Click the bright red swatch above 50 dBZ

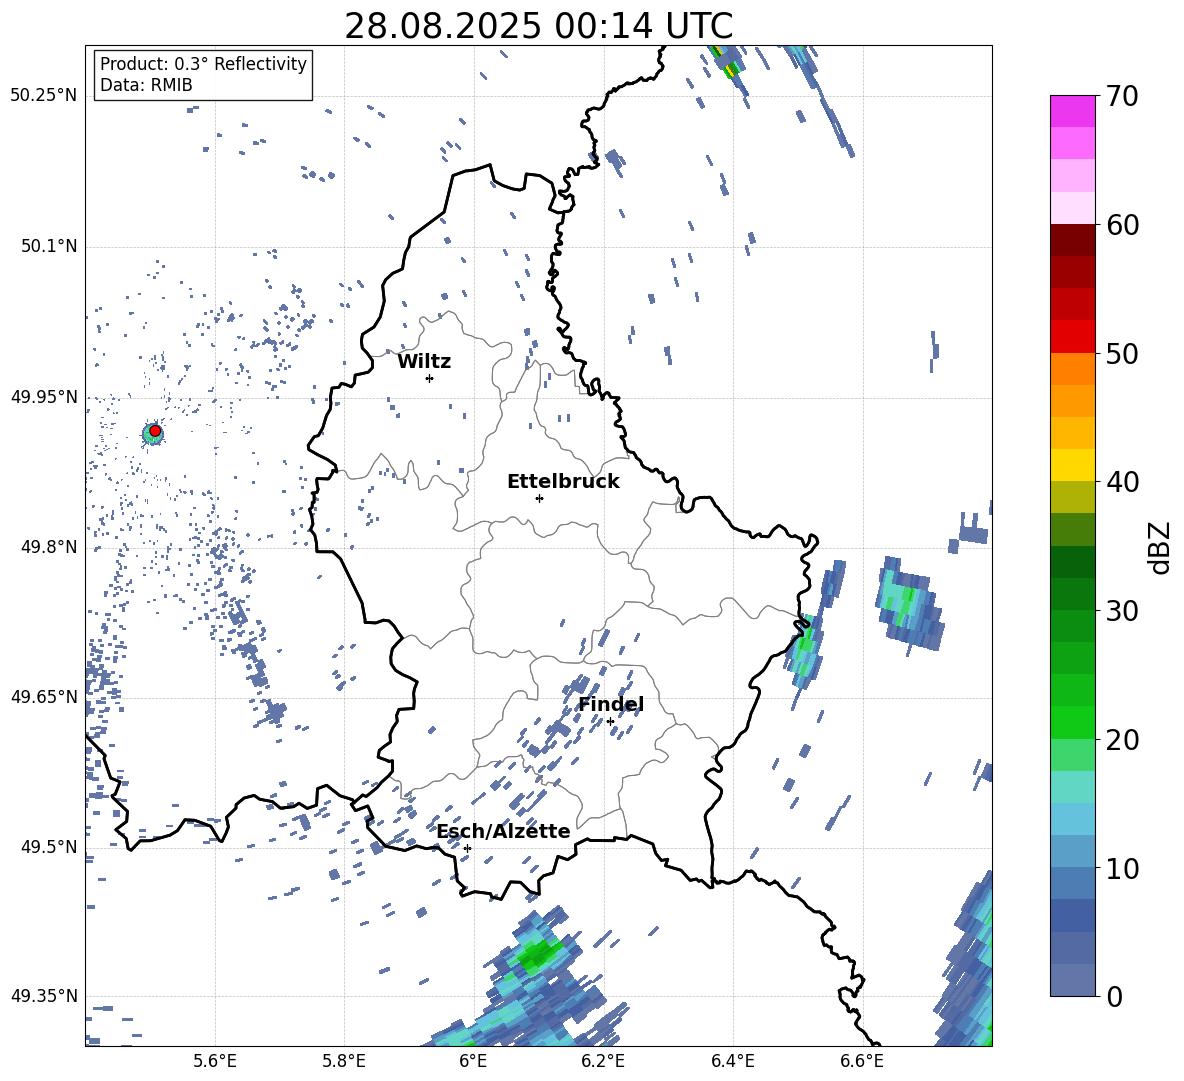[1072, 337]
